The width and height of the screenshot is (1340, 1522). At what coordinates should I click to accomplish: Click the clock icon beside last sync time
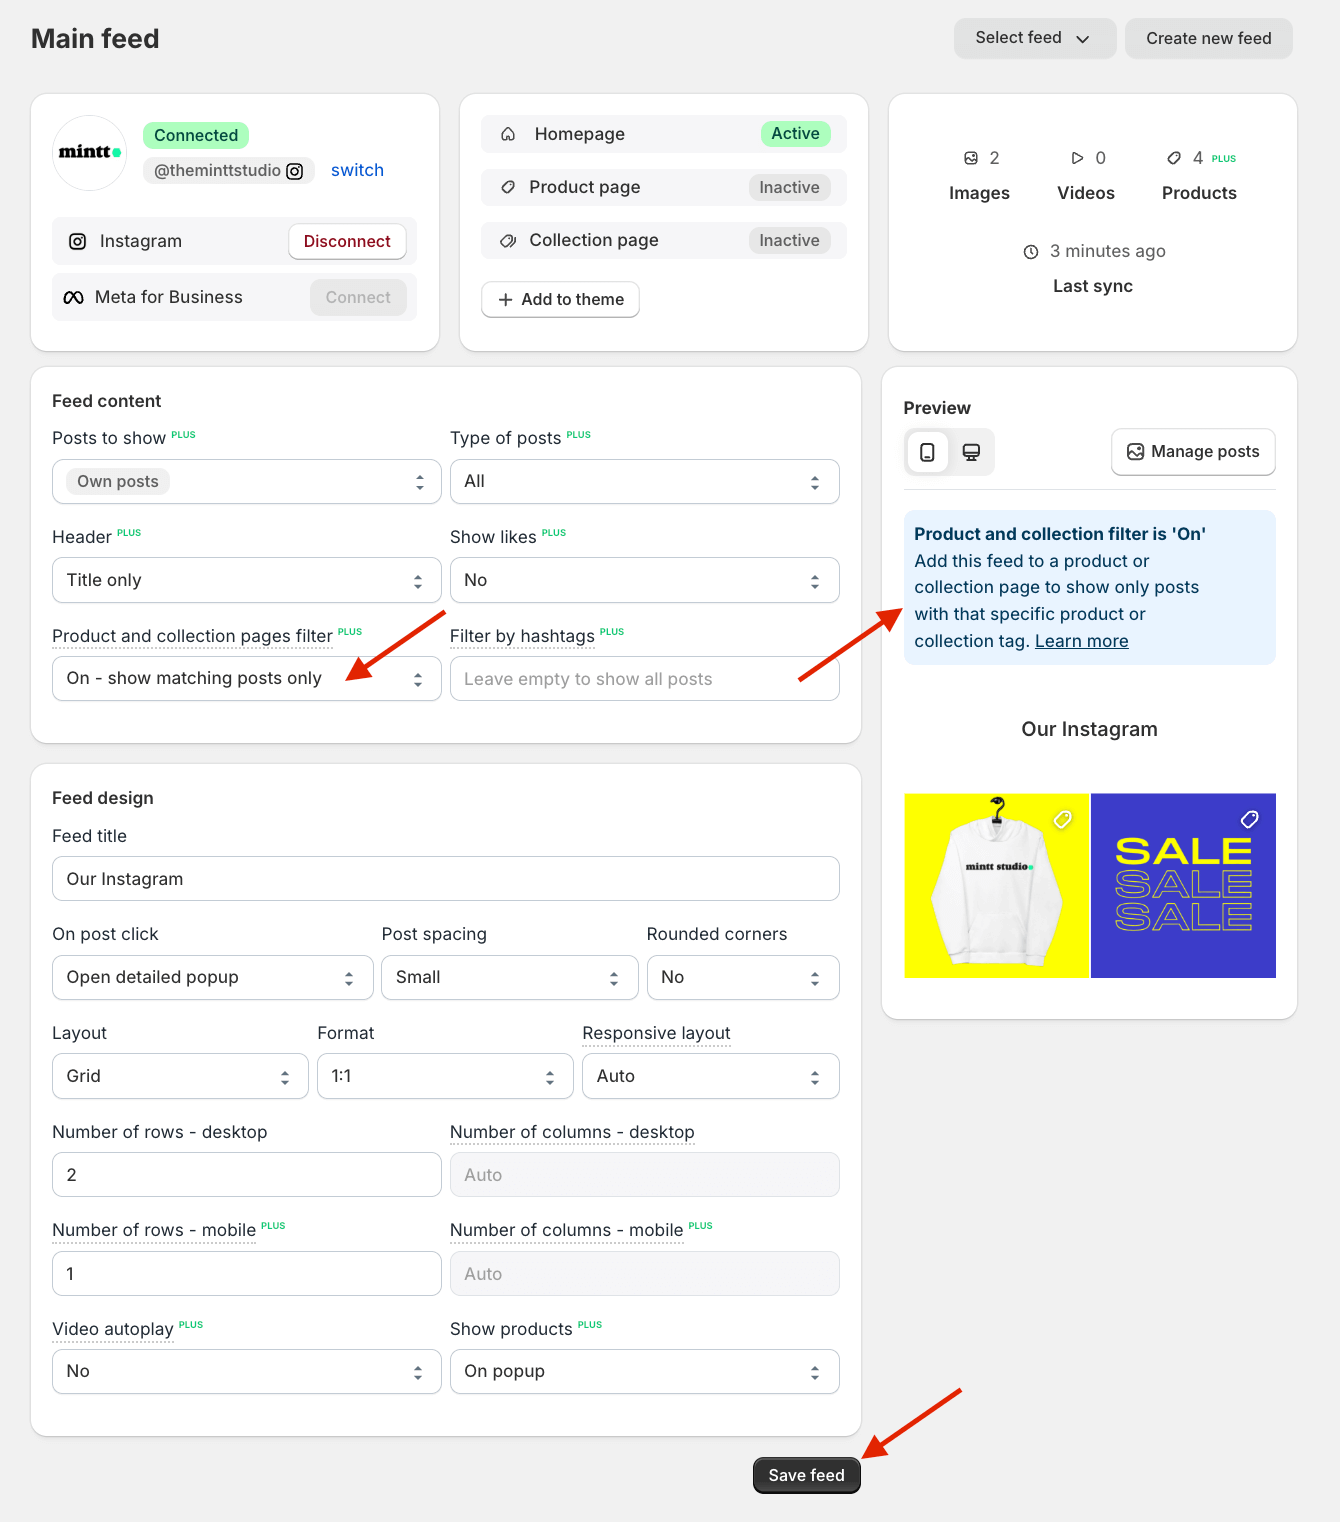pyautogui.click(x=1031, y=251)
